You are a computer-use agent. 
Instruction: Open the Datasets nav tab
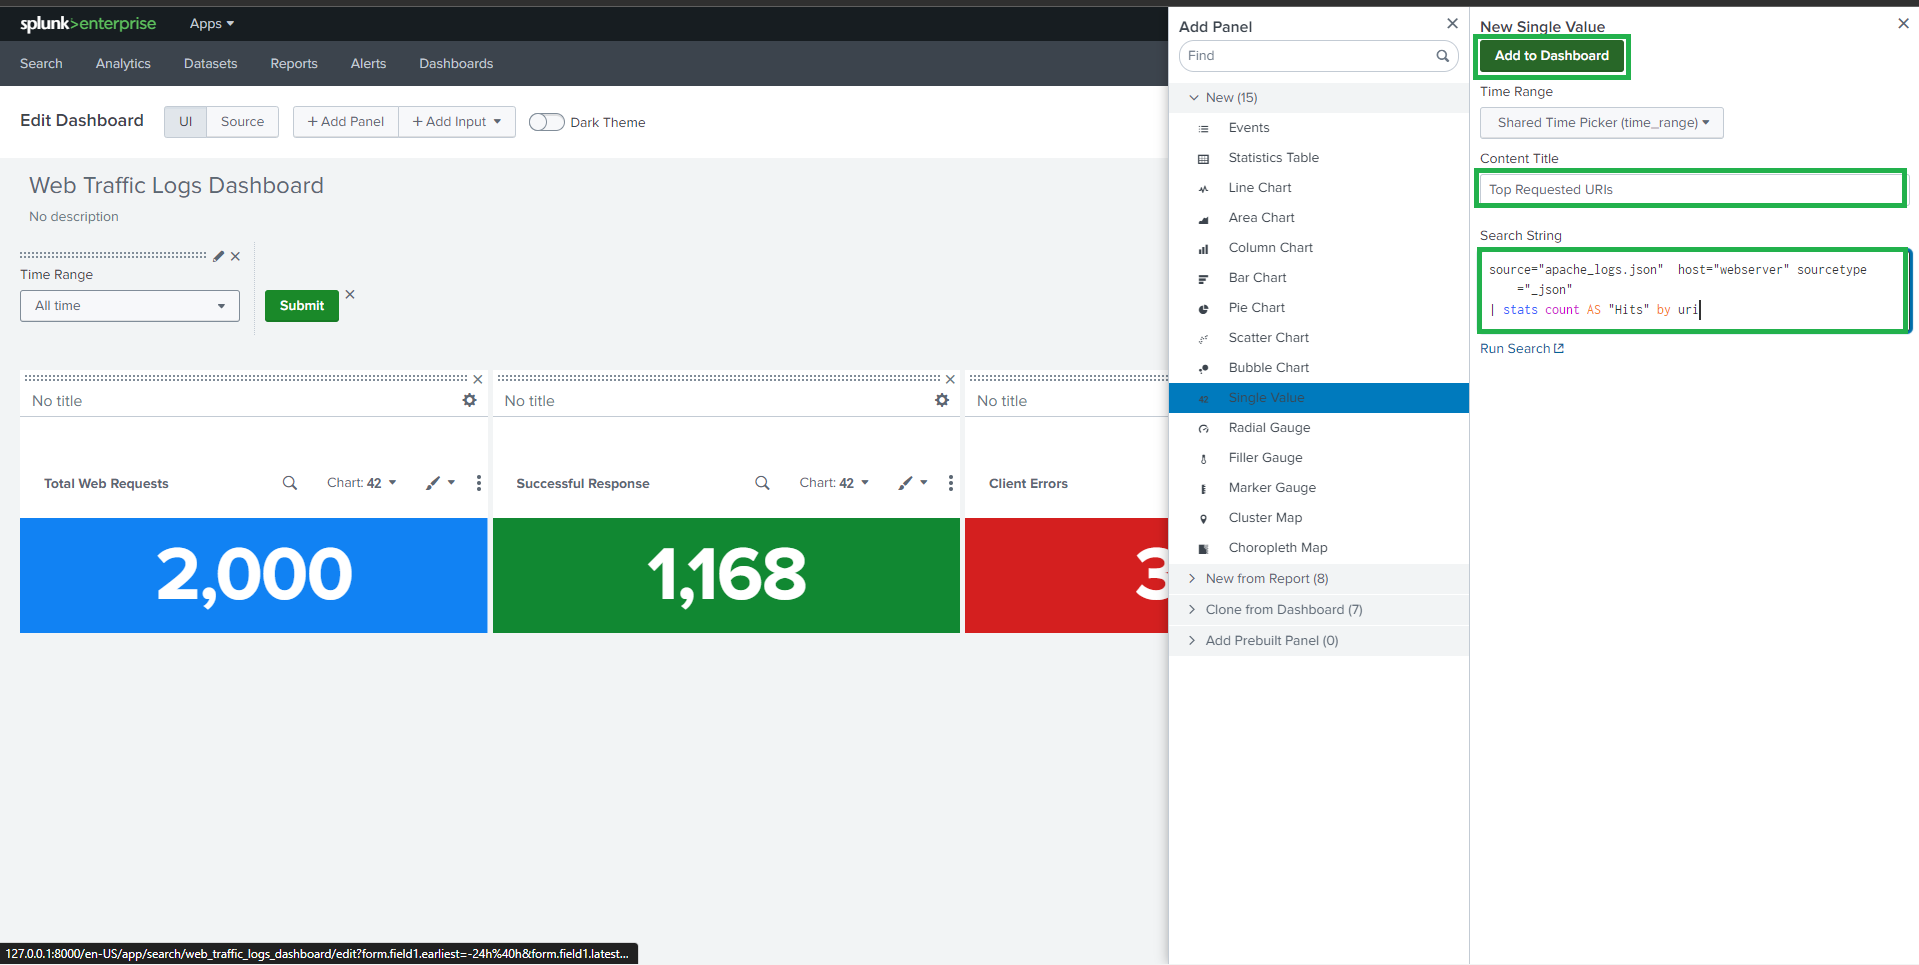(211, 64)
